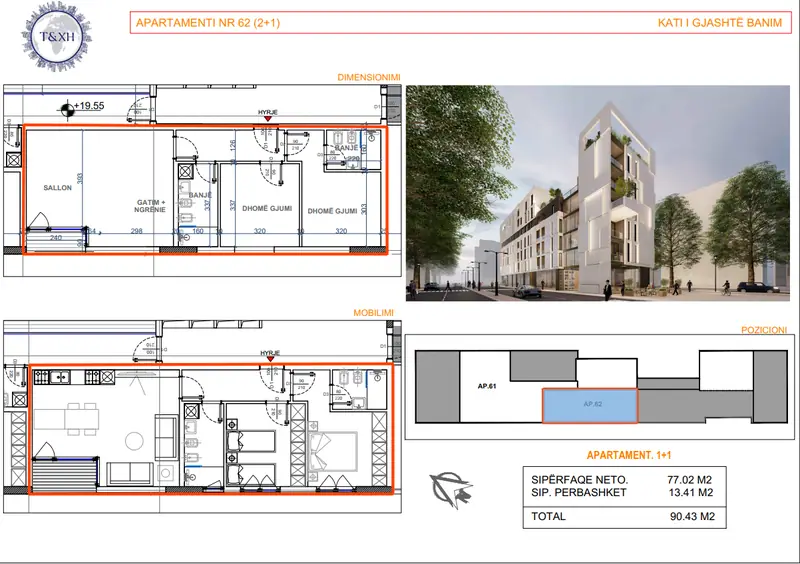Click the north arrow compass symbol
Viewport: 800px width, 564px height.
click(451, 489)
